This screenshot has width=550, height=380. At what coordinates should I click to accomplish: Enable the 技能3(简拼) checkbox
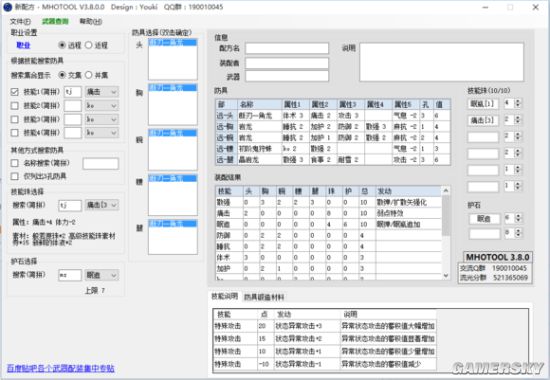coord(14,119)
